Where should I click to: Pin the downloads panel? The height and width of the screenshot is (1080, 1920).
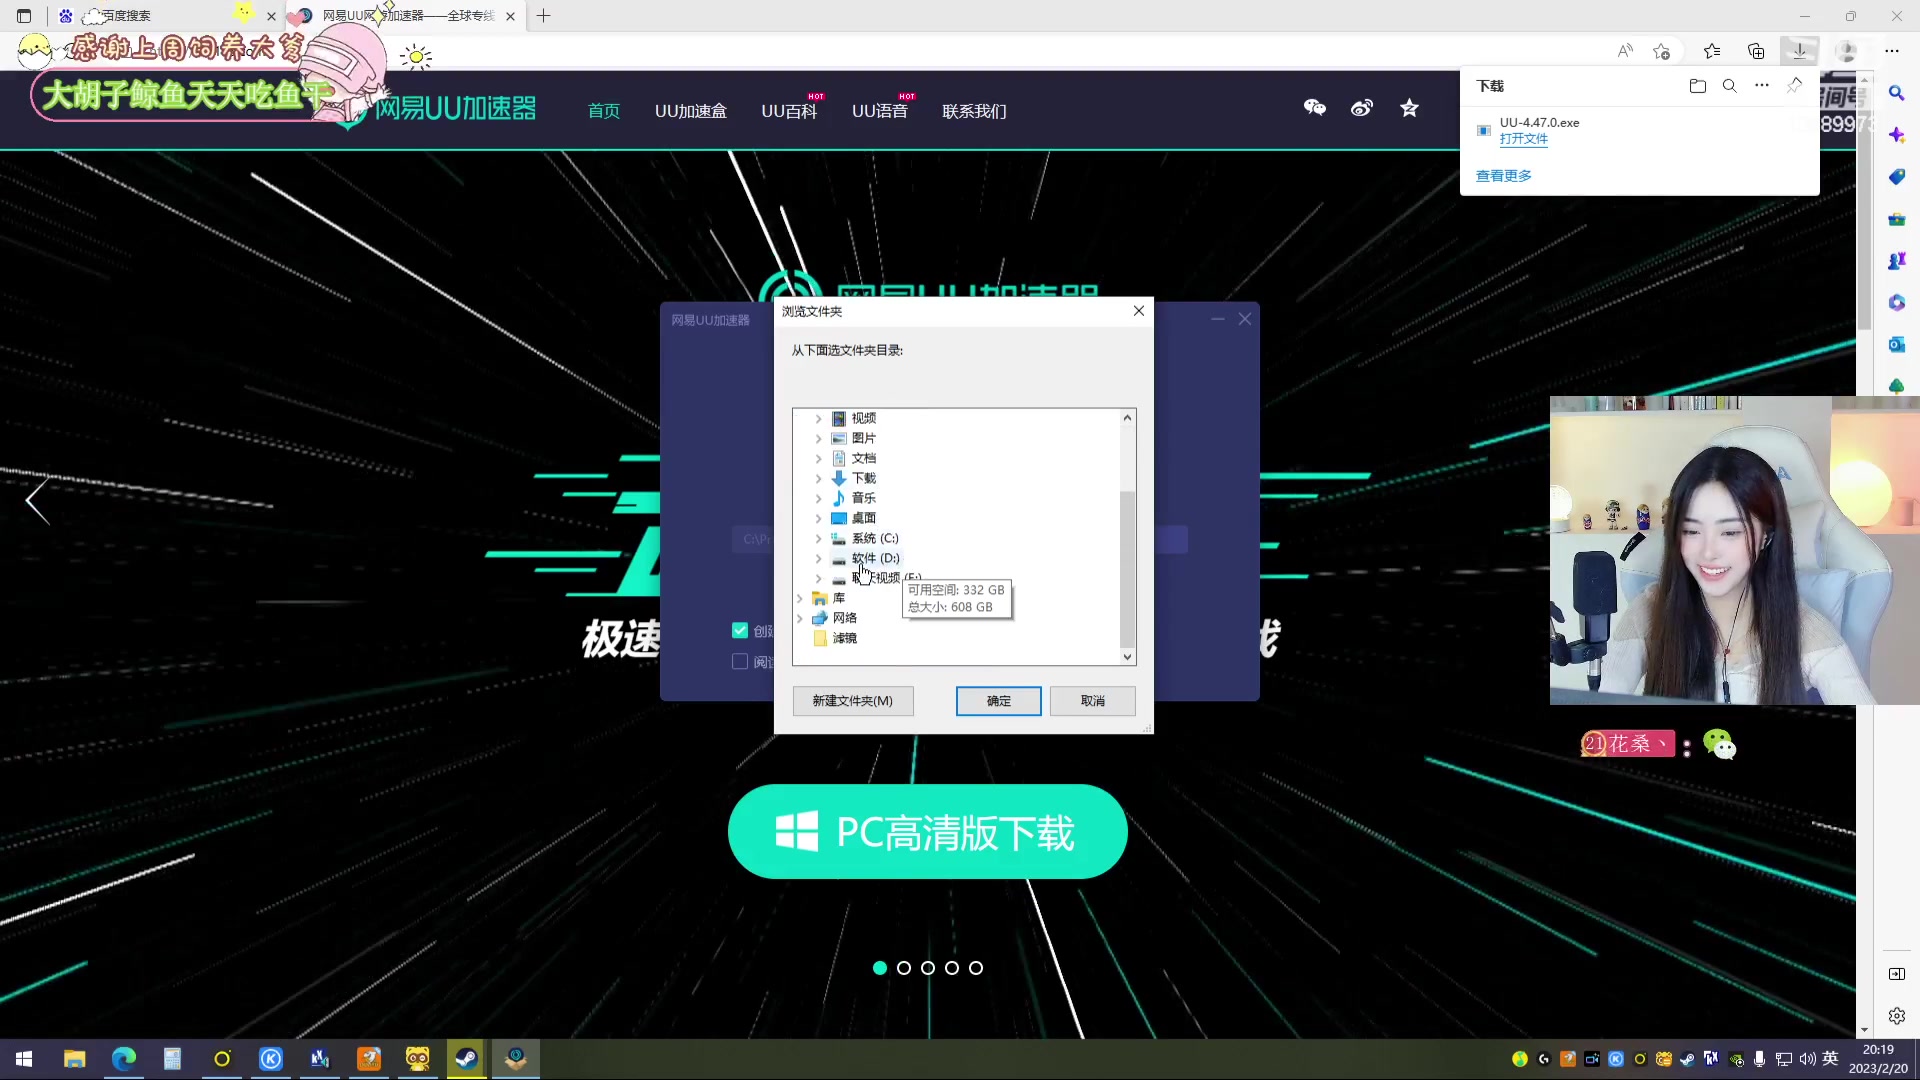[x=1793, y=86]
